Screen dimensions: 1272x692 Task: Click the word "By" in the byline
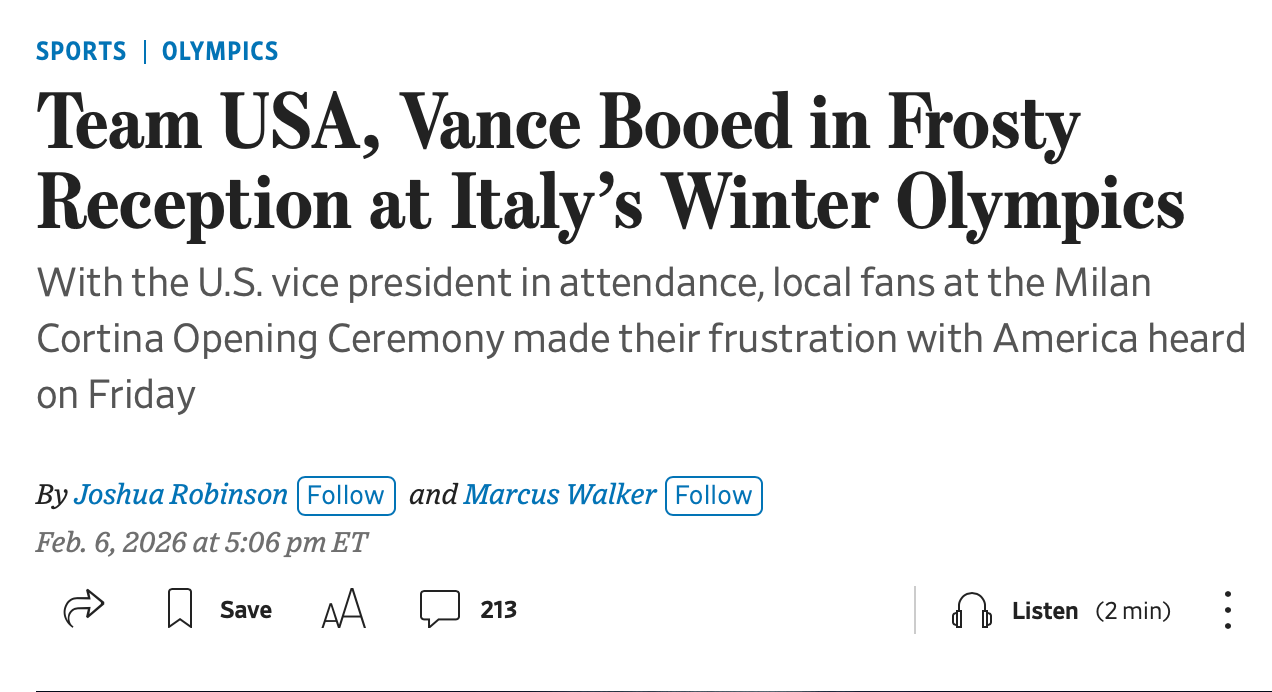pos(51,494)
